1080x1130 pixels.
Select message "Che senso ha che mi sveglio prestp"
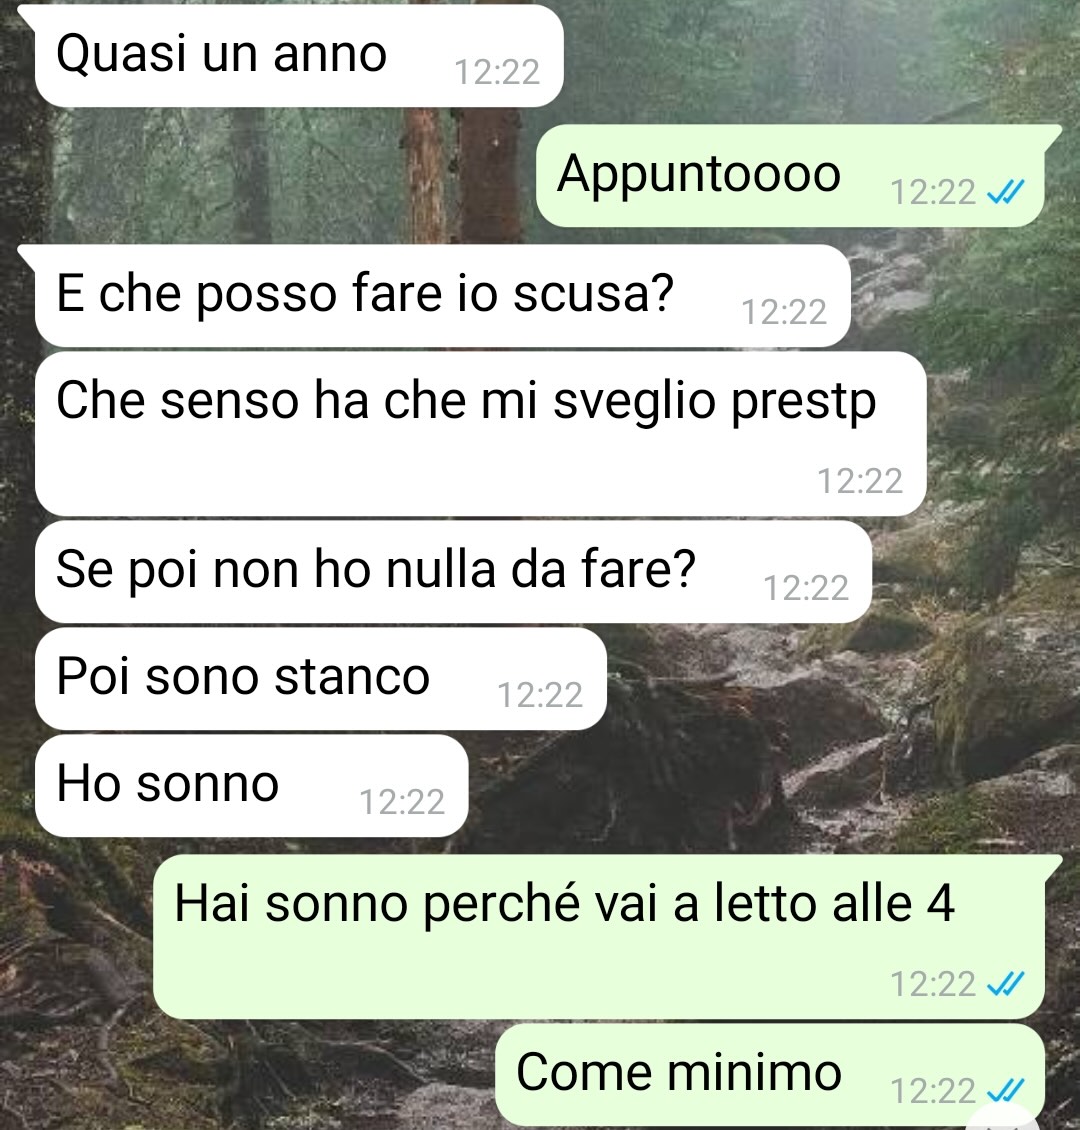(x=481, y=434)
